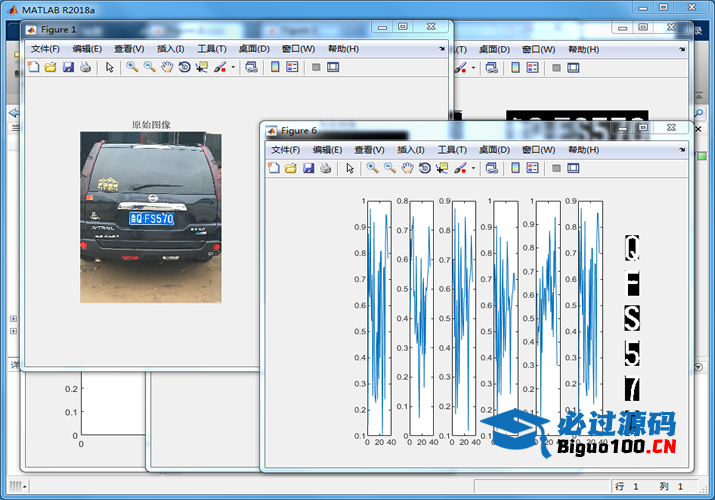The width and height of the screenshot is (715, 500).
Task: Toggle the Pan hand tool in Figure 1
Action: (167, 67)
